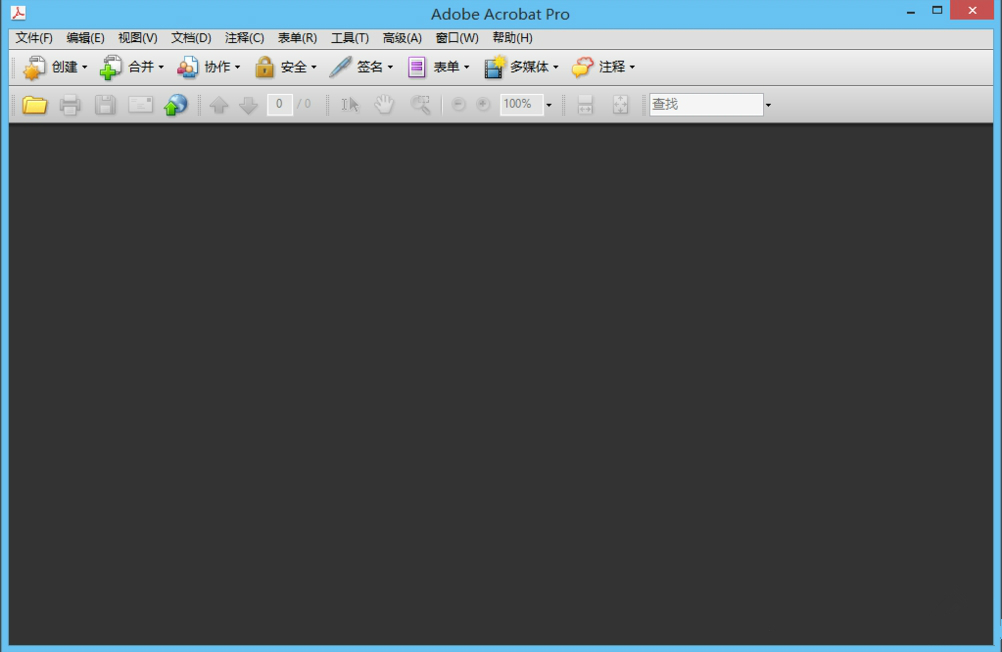The height and width of the screenshot is (652, 1002).
Task: Open the 编辑(E) menu
Action: click(x=85, y=38)
